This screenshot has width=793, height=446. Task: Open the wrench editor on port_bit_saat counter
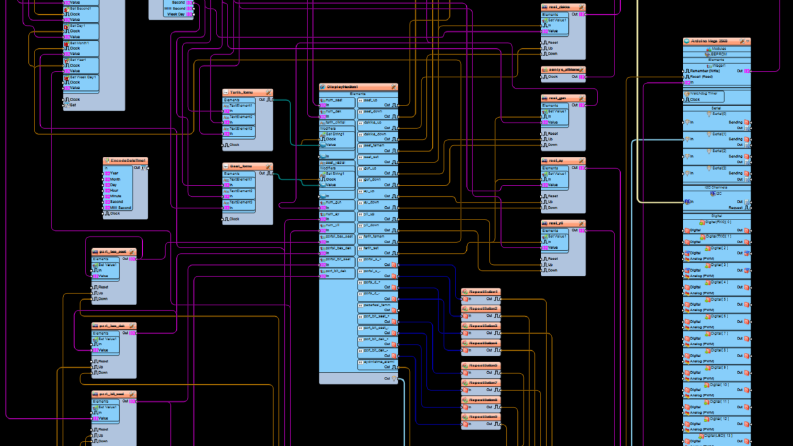[132, 394]
